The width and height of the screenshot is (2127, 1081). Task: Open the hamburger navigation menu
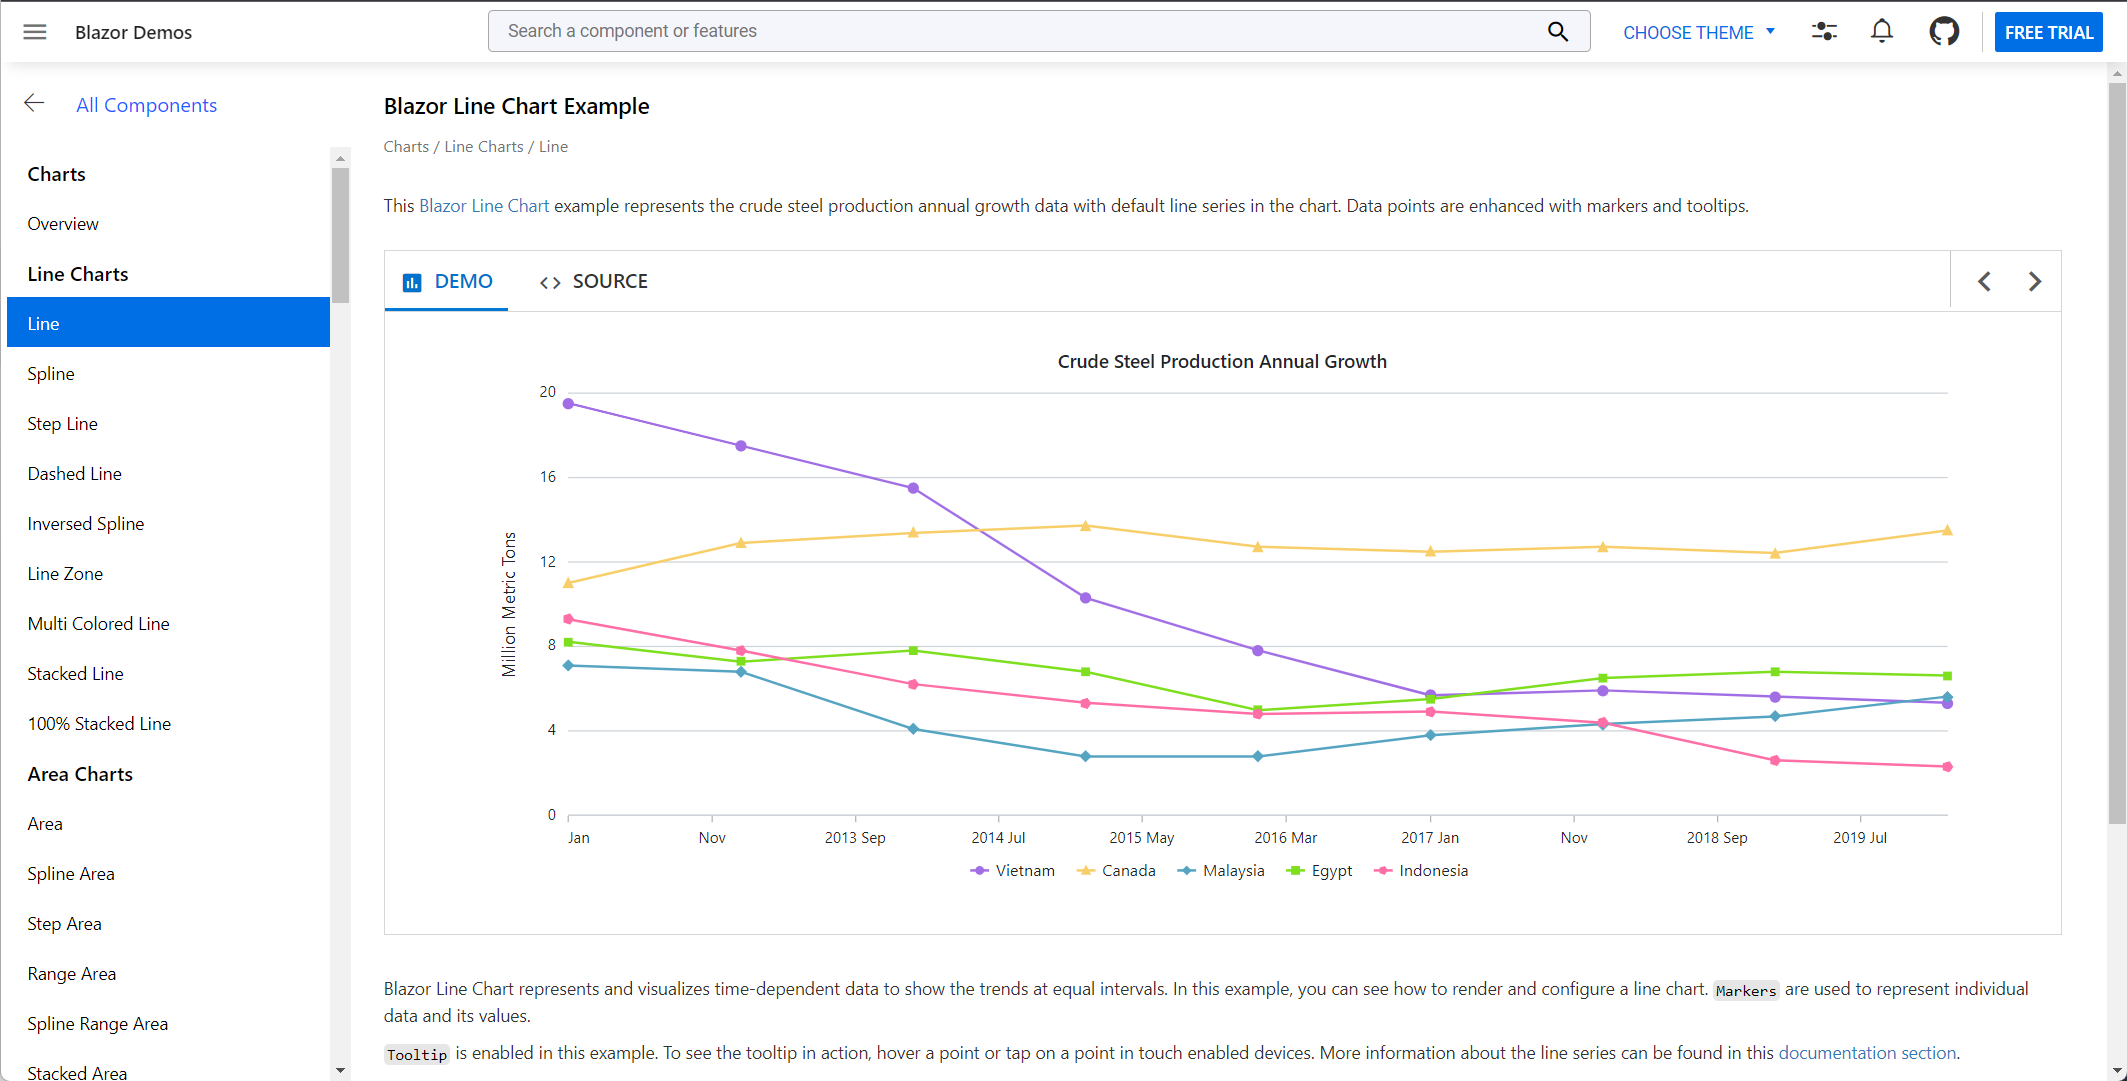(x=35, y=32)
